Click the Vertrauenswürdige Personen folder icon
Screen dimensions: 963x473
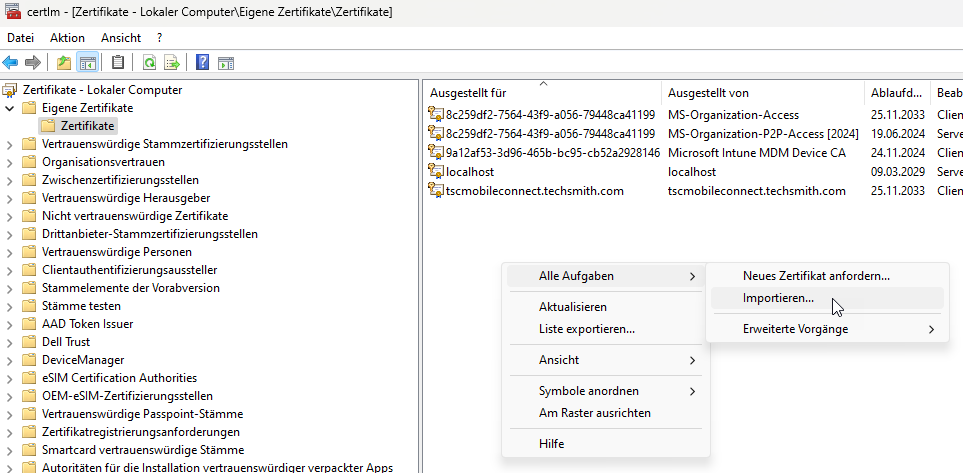pos(29,252)
